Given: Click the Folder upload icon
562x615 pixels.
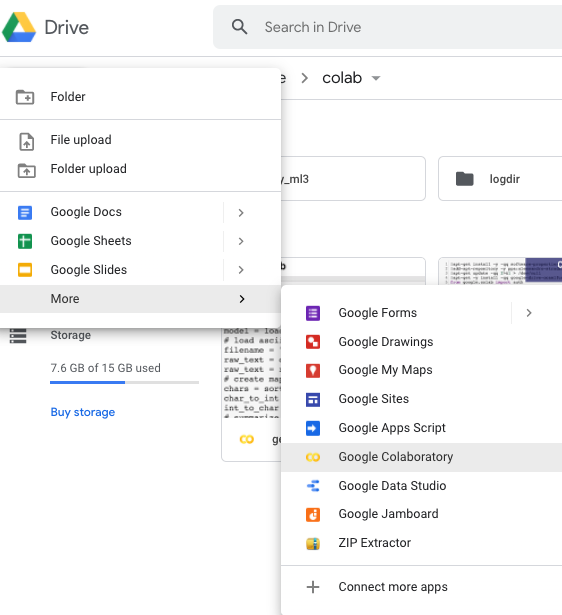Looking at the screenshot, I should [x=26, y=171].
